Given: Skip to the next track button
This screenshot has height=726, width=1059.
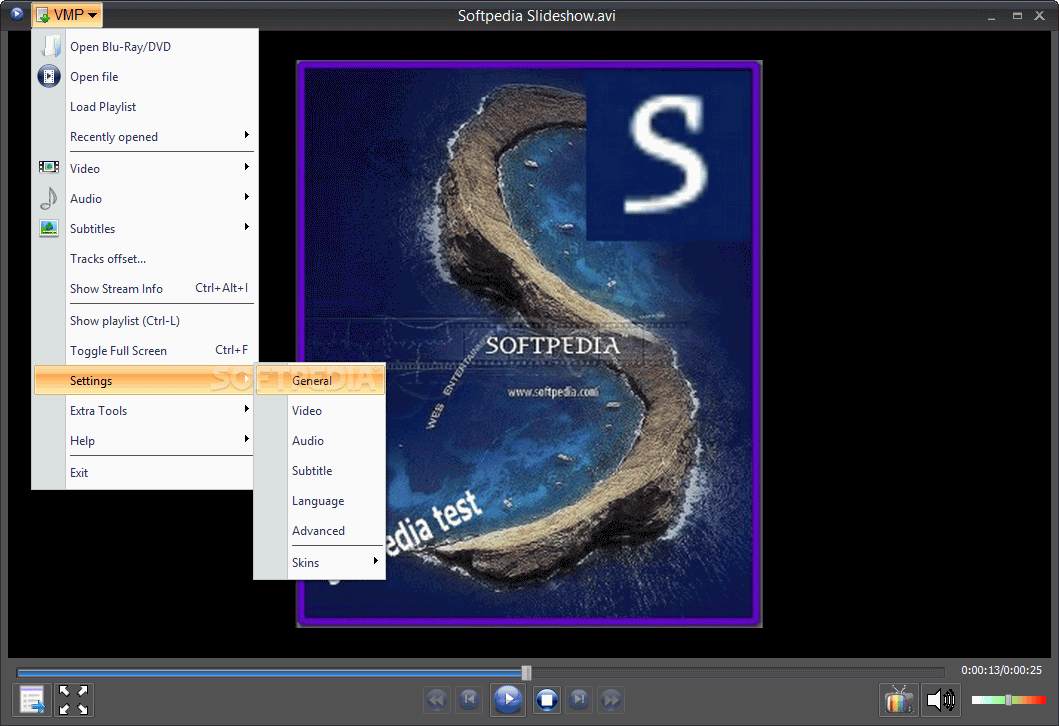Looking at the screenshot, I should [x=579, y=699].
